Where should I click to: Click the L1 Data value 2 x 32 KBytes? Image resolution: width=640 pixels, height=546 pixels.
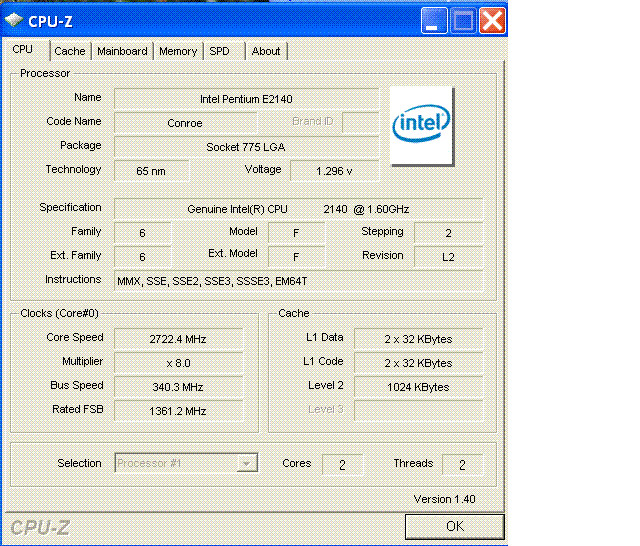click(418, 339)
